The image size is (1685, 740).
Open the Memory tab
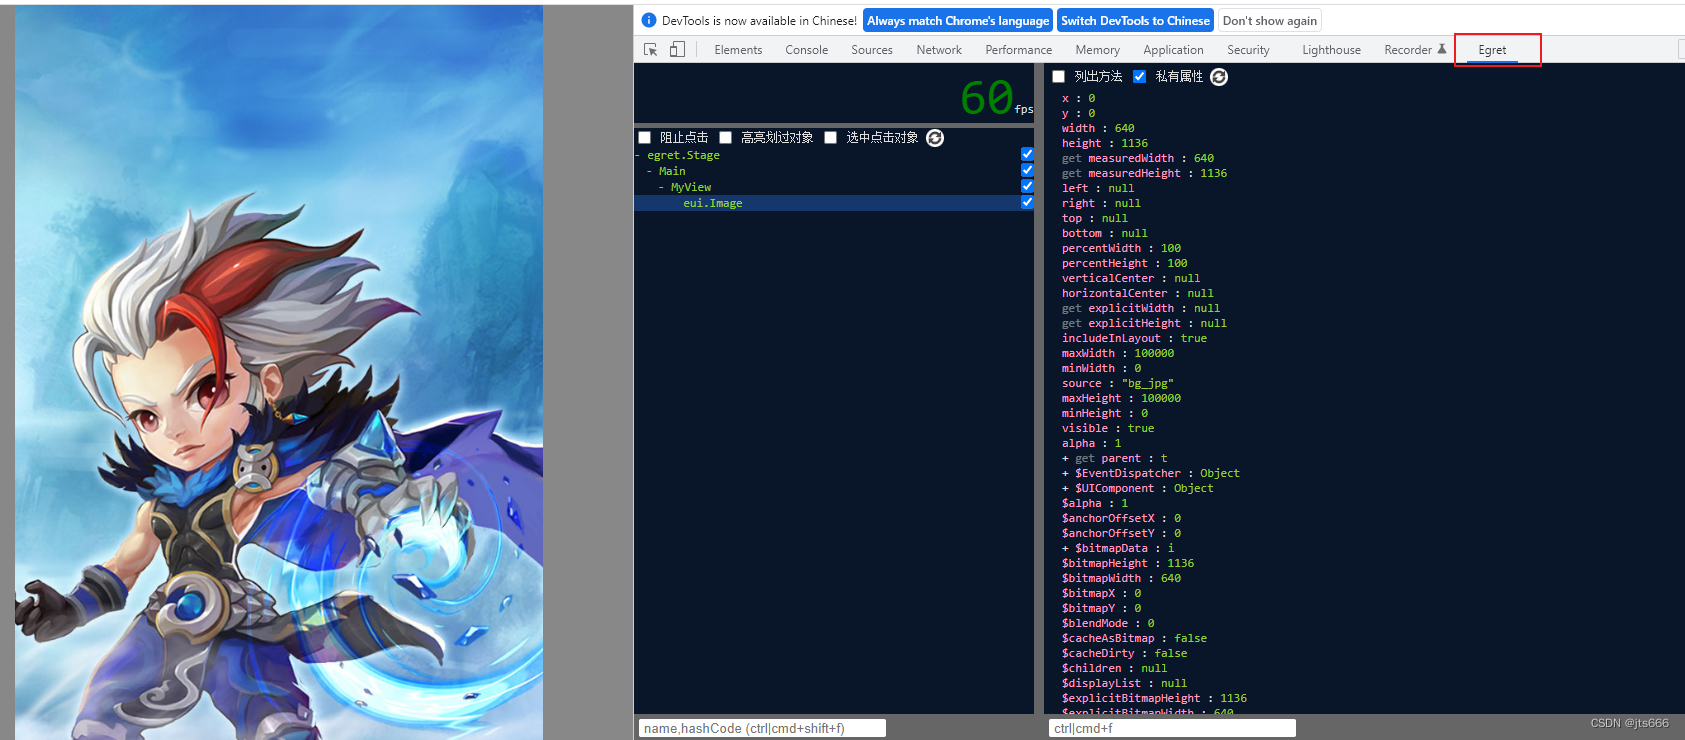tap(1097, 50)
